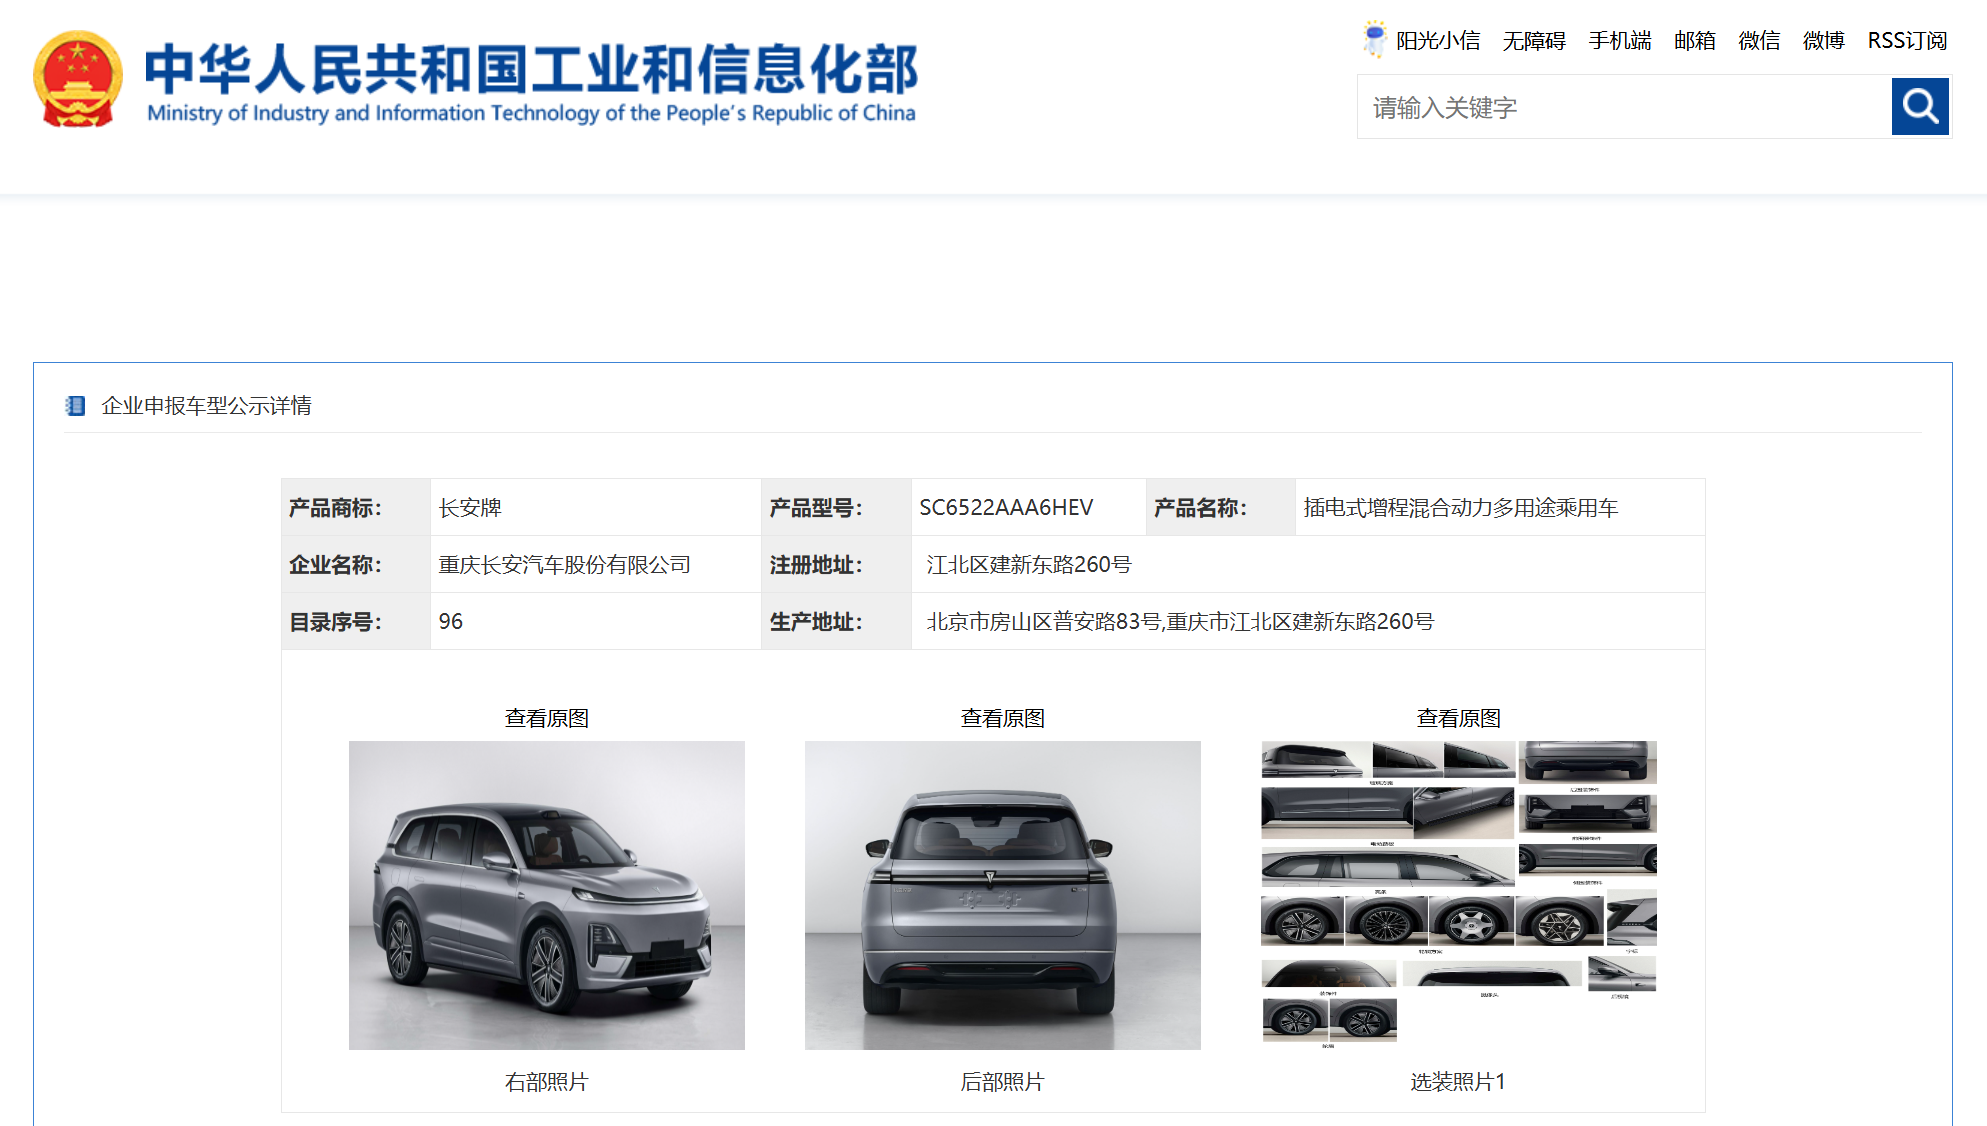1987x1126 pixels.
Task: Click the 企业申报车型公示详情 heading
Action: [206, 406]
